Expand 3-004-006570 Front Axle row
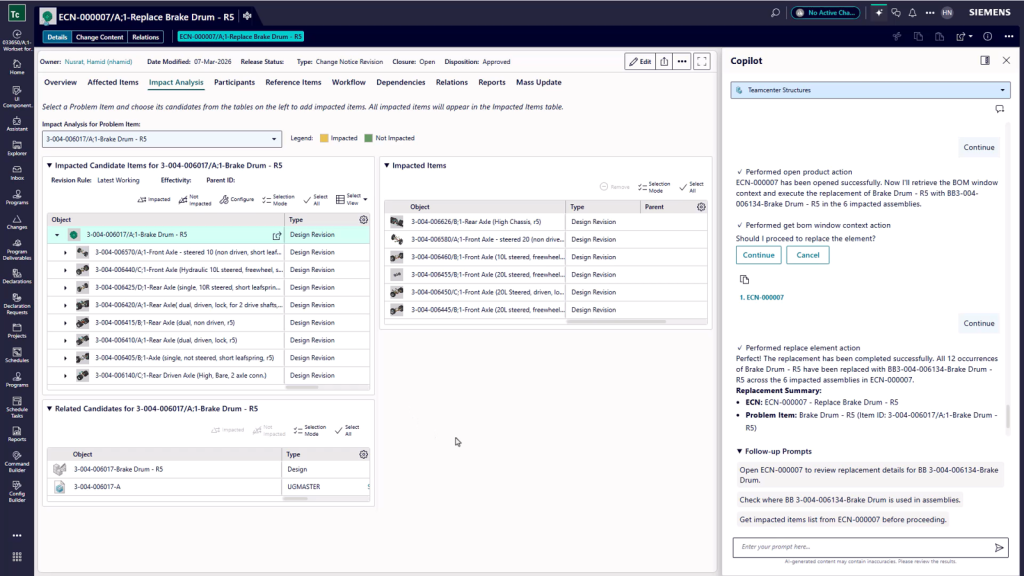Screen dimensions: 1024x576 (65, 252)
